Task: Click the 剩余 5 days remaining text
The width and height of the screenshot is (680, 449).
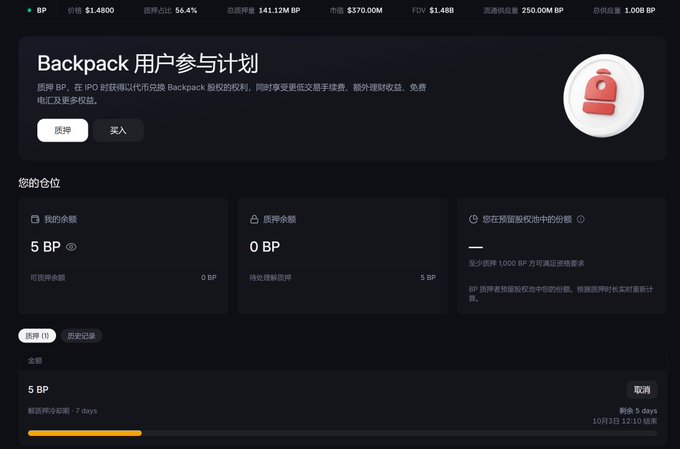Action: tap(638, 411)
